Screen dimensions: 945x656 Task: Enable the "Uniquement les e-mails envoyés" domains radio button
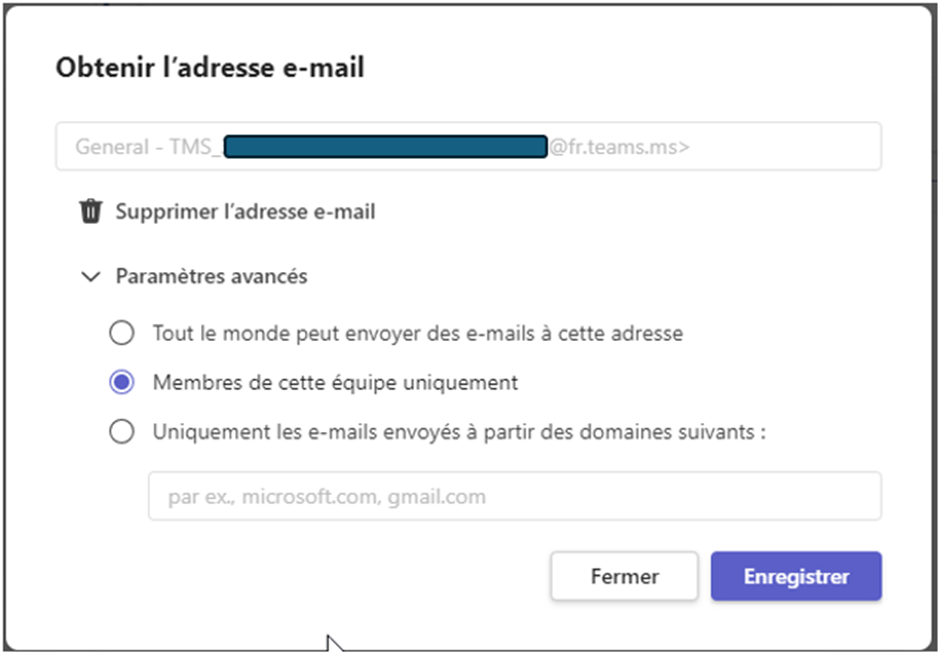[122, 432]
